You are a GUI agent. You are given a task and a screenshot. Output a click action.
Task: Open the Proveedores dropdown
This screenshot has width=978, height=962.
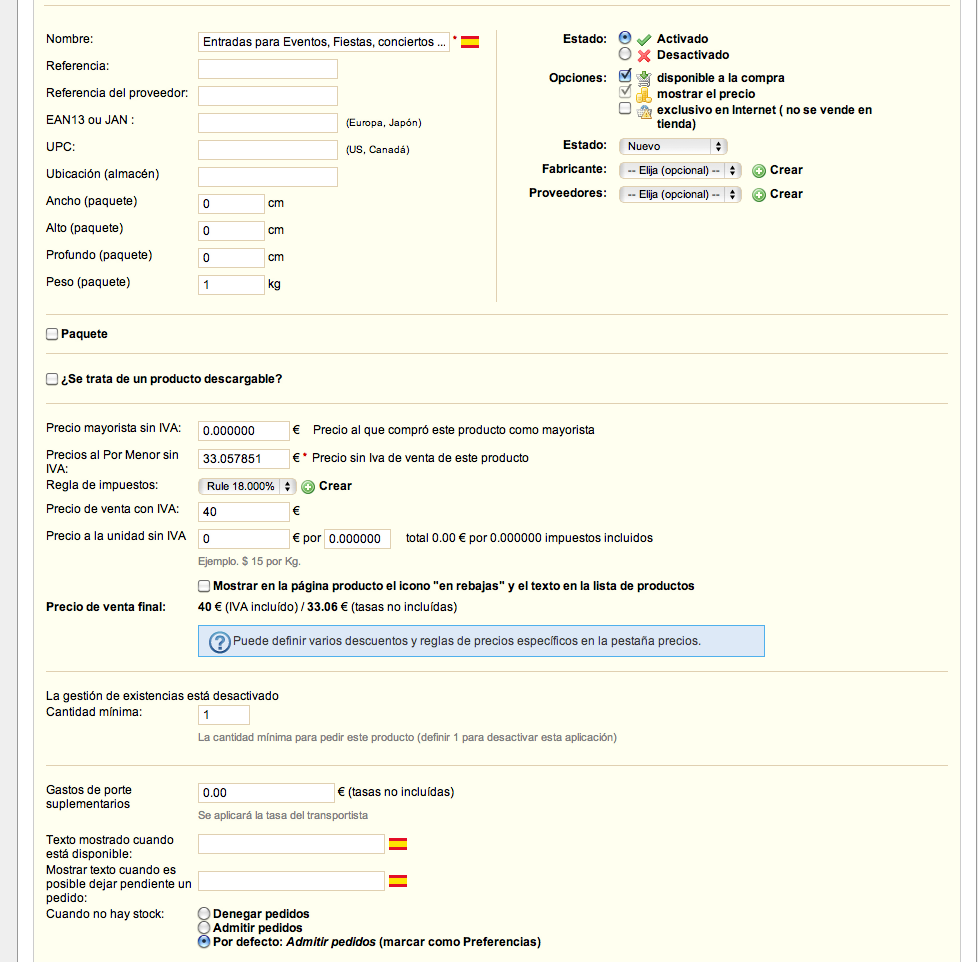point(680,195)
